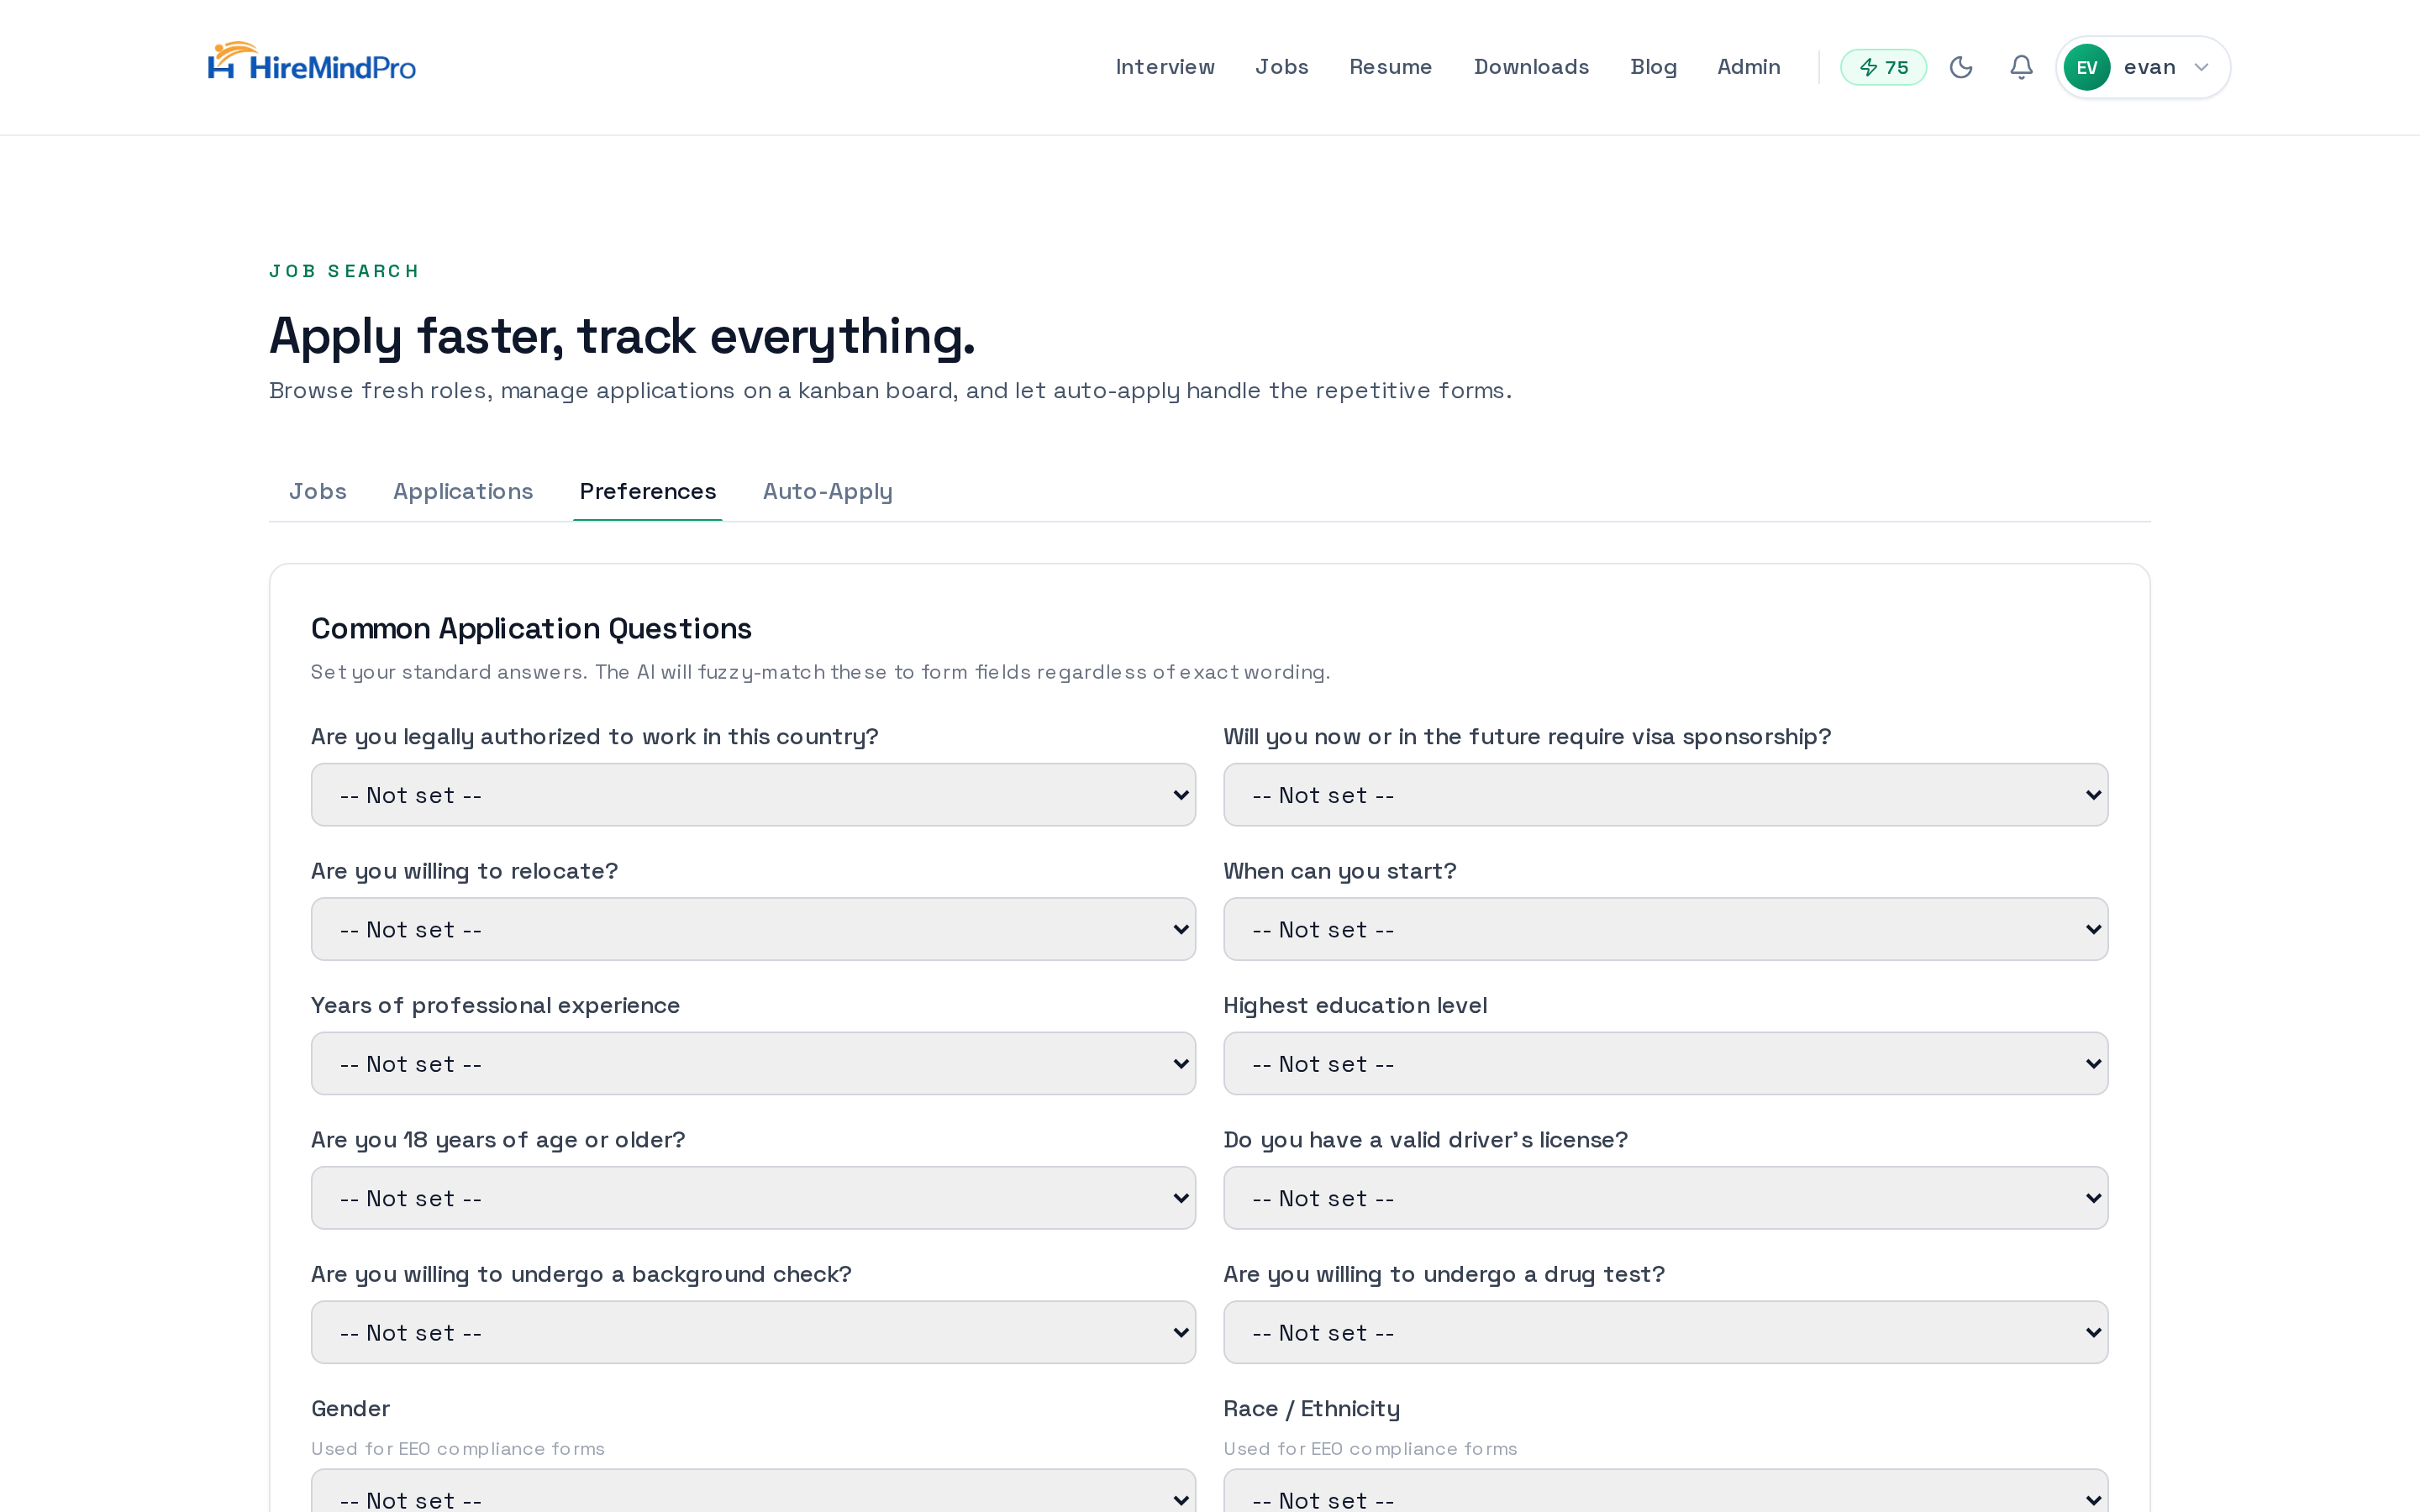
Task: Click the 'Set your standard answers' description text
Action: [820, 672]
